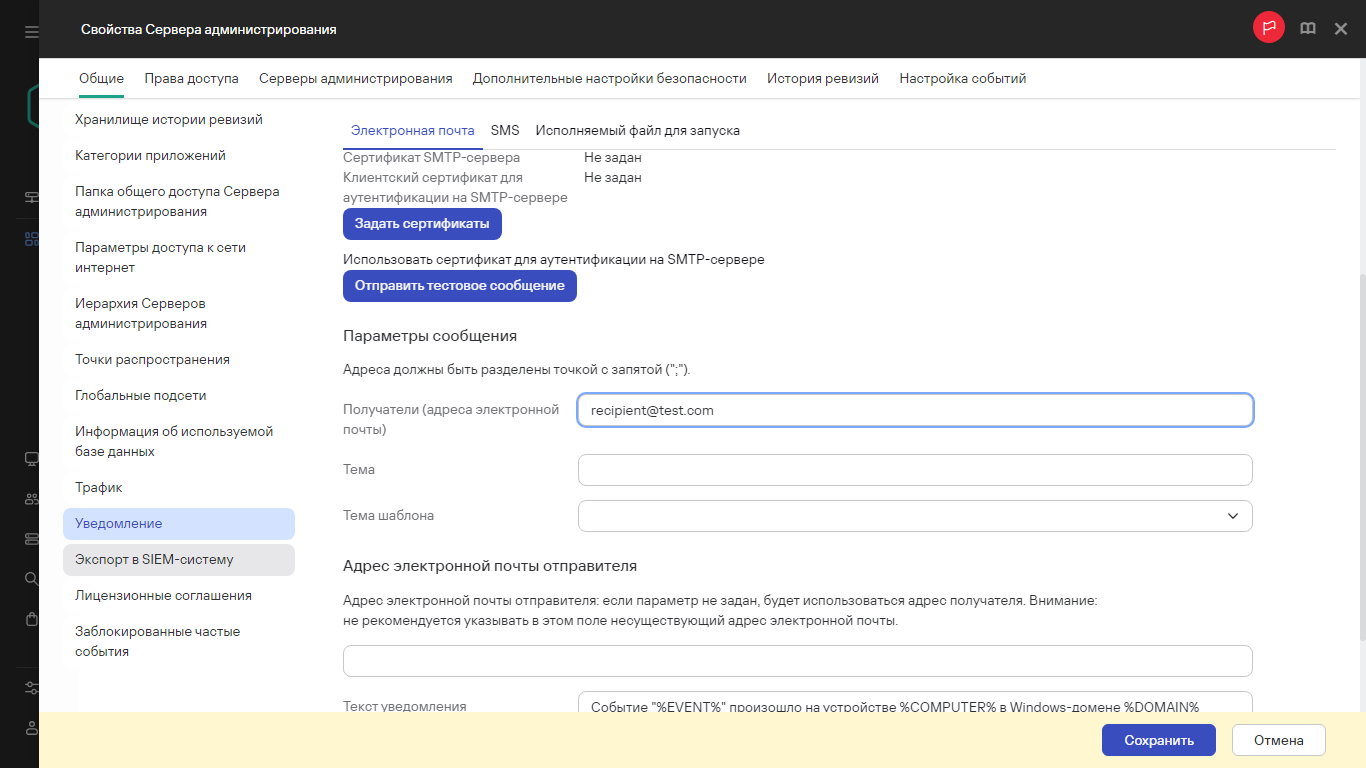Open the Трафик section in the side list
Viewport: 1366px width, 768px height.
[x=99, y=488]
